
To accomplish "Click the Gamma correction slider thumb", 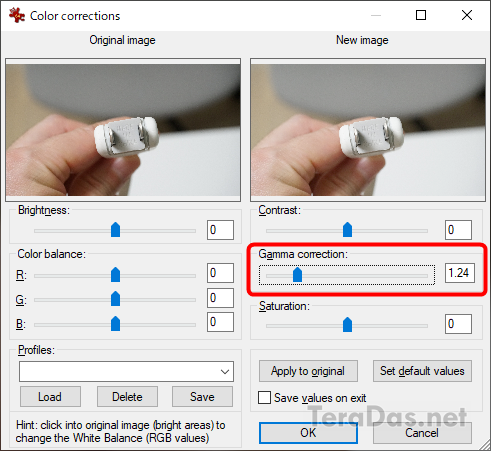I will 297,275.
